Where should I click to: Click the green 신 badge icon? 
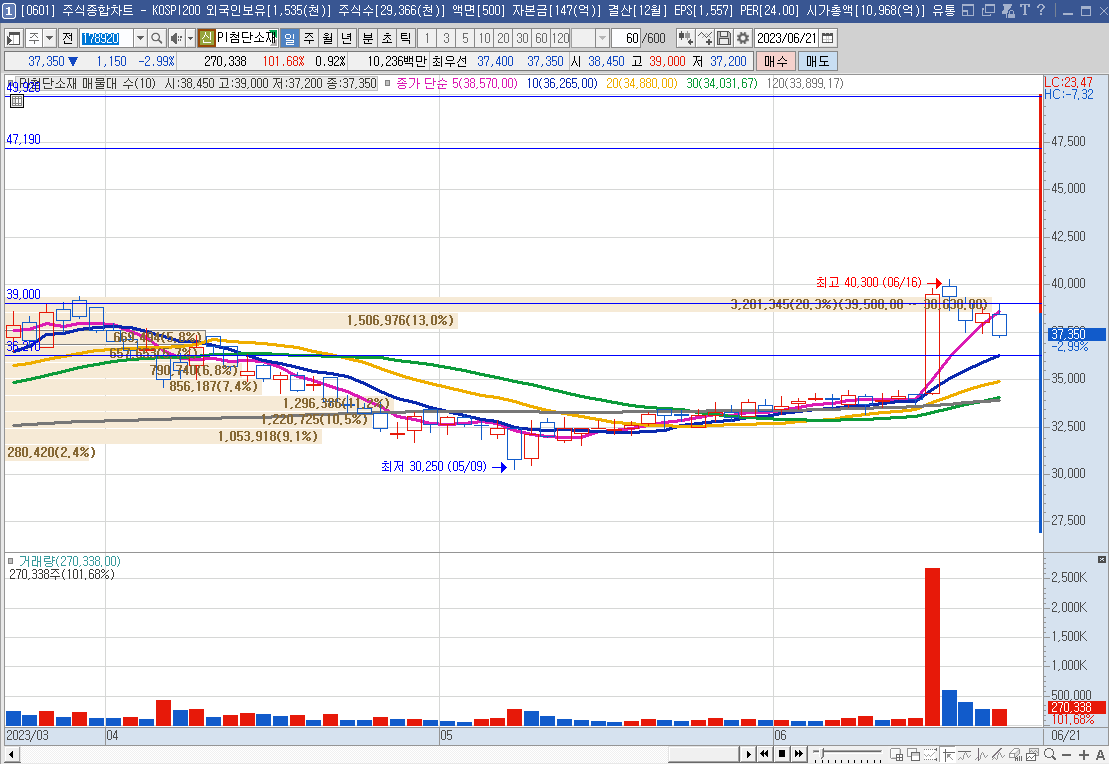(206, 38)
